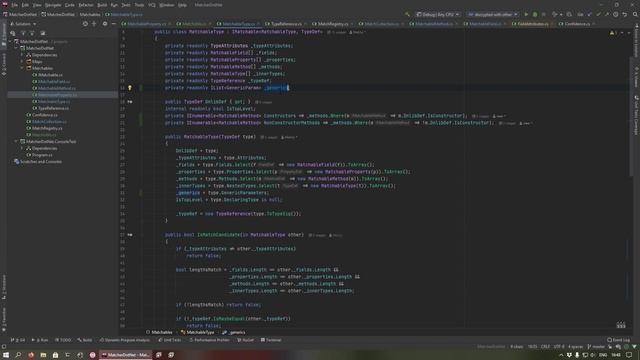This screenshot has width=640, height=360.
Task: Open the View menu
Action: [37, 5]
